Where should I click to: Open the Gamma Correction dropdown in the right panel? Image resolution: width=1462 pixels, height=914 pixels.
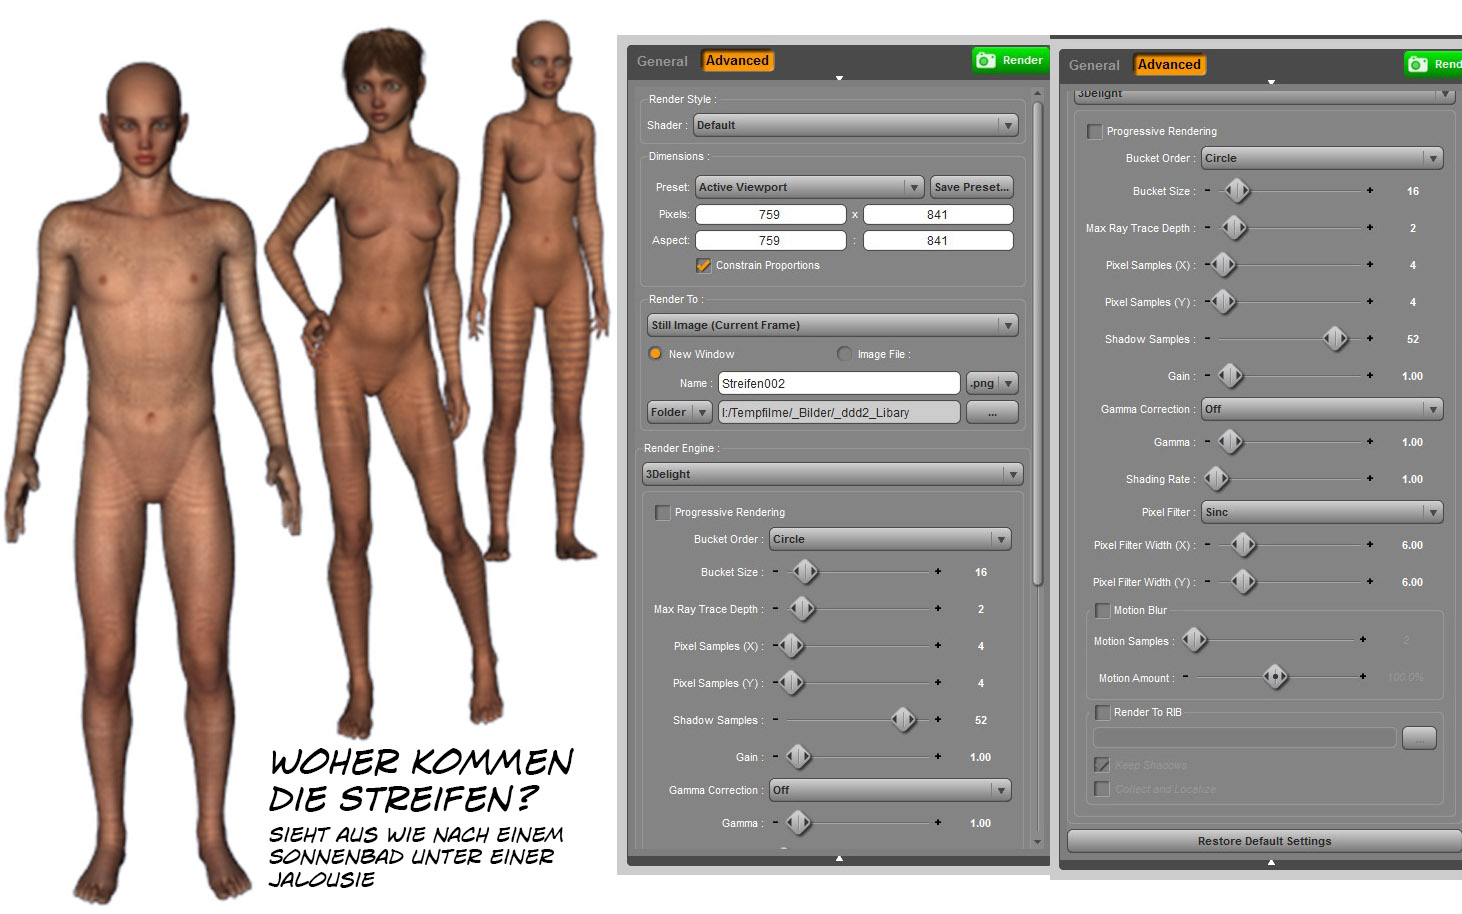[1322, 409]
